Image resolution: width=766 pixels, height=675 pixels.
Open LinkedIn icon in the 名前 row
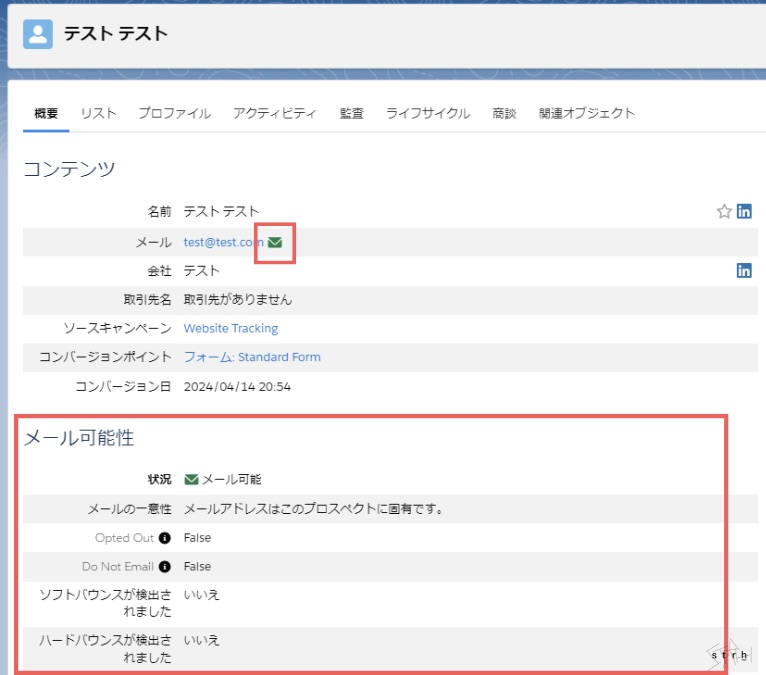click(x=744, y=212)
